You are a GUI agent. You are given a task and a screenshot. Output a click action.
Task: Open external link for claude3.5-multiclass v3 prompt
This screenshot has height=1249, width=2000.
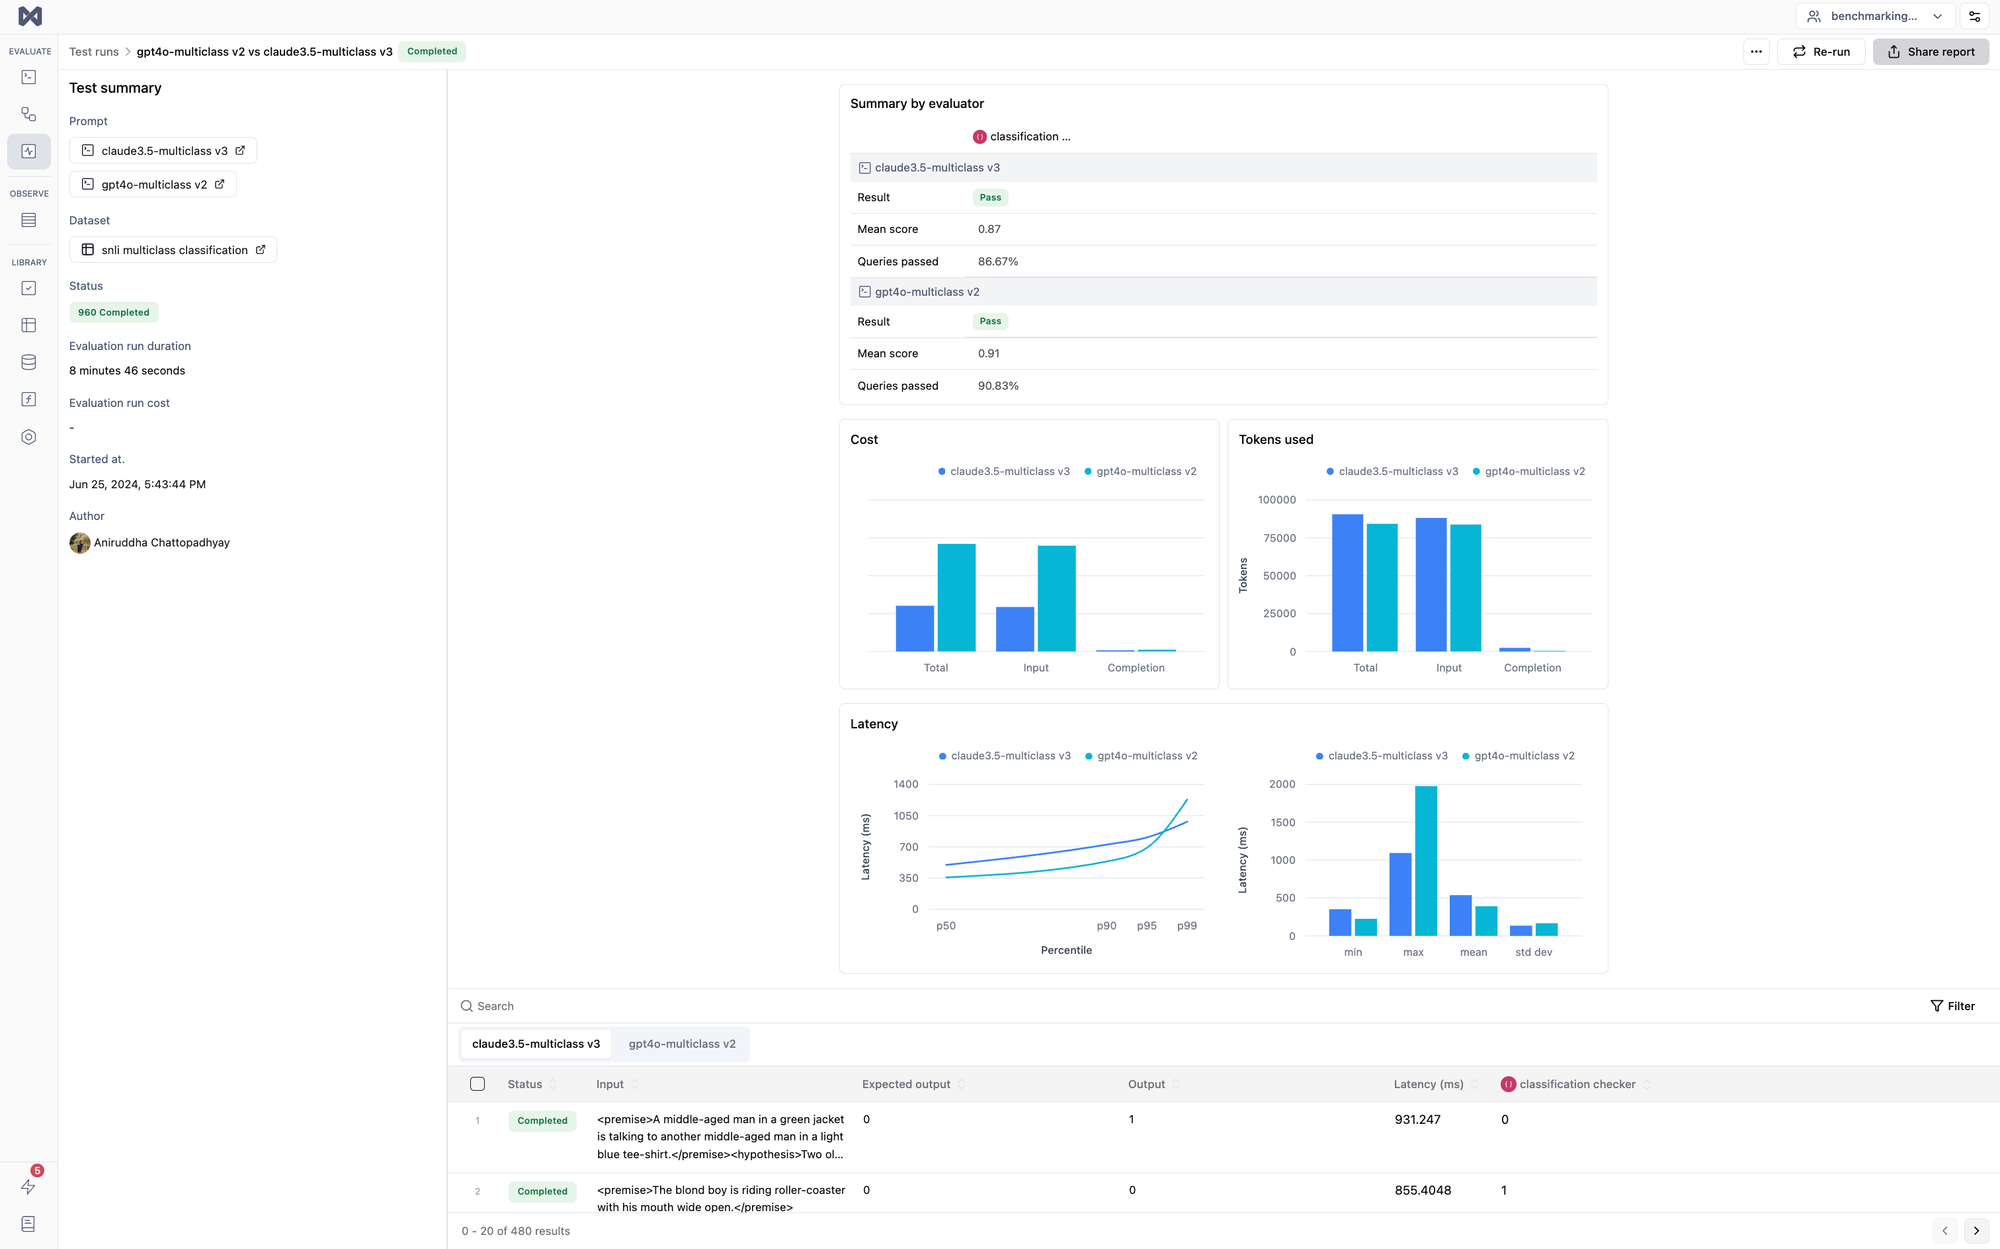(240, 151)
